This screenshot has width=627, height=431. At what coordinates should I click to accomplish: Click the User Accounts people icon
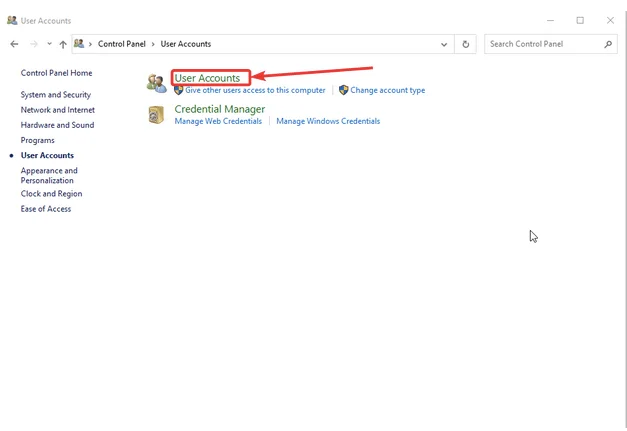coord(156,83)
